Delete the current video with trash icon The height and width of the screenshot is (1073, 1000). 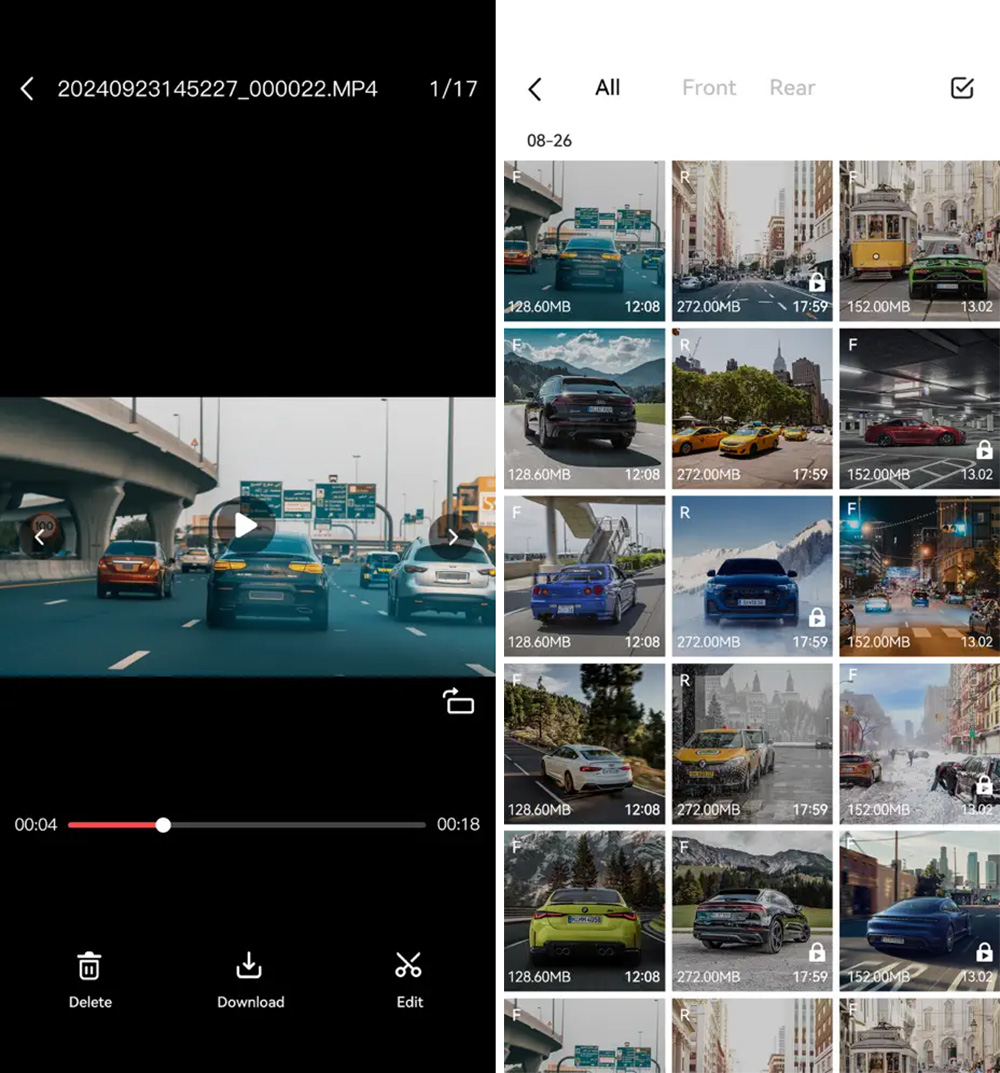pos(90,966)
